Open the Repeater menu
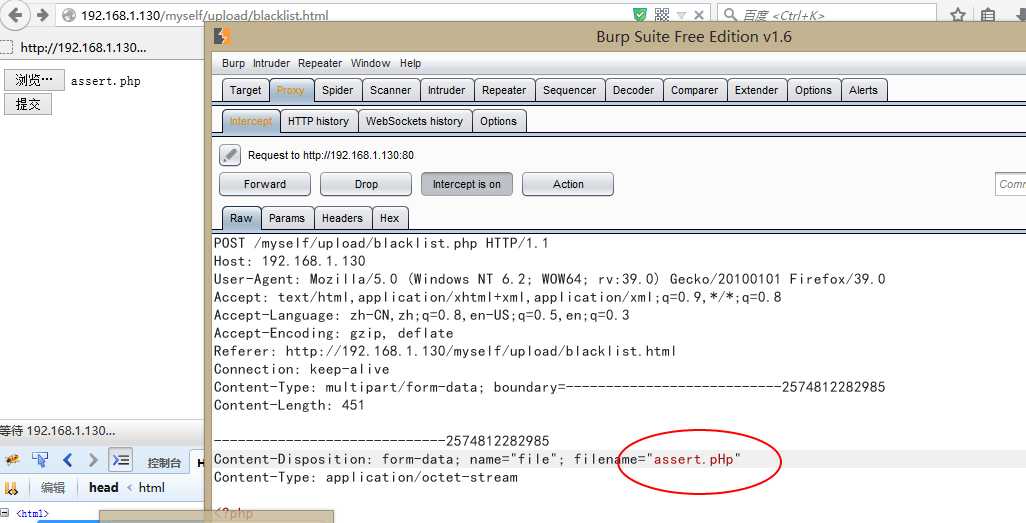This screenshot has height=523, width=1026. 320,63
